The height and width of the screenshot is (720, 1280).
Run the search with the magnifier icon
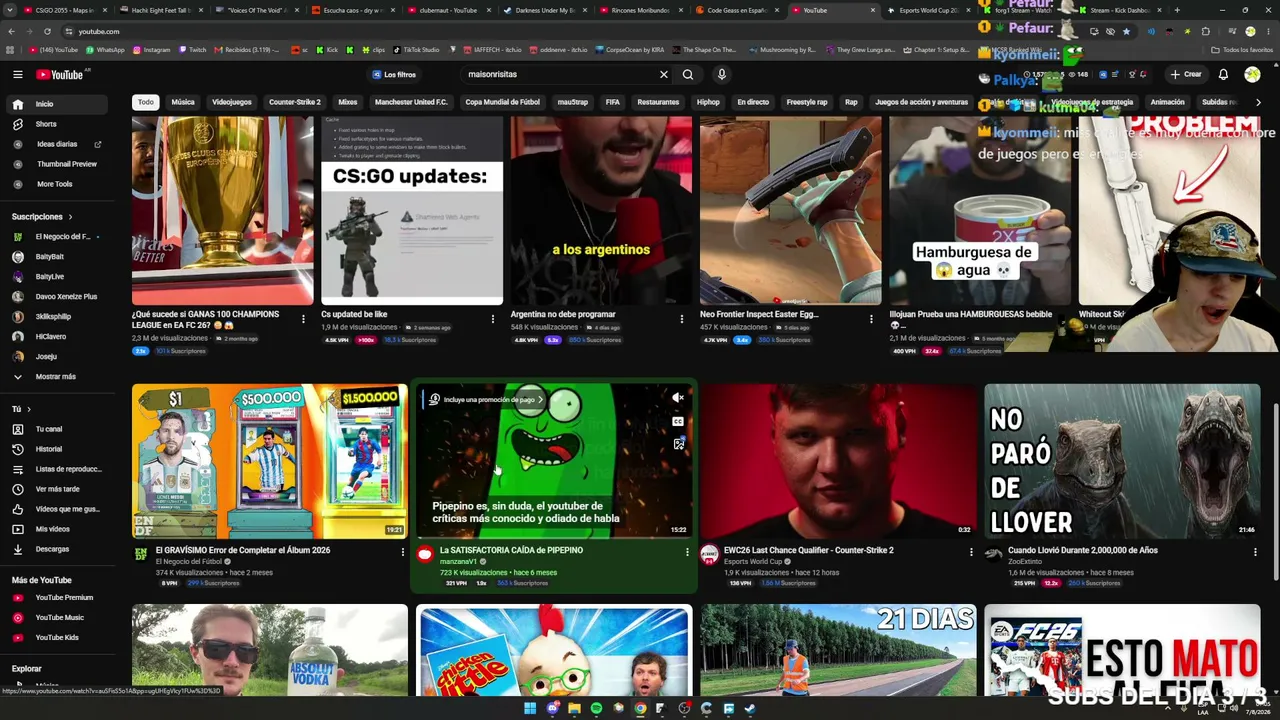pos(688,74)
